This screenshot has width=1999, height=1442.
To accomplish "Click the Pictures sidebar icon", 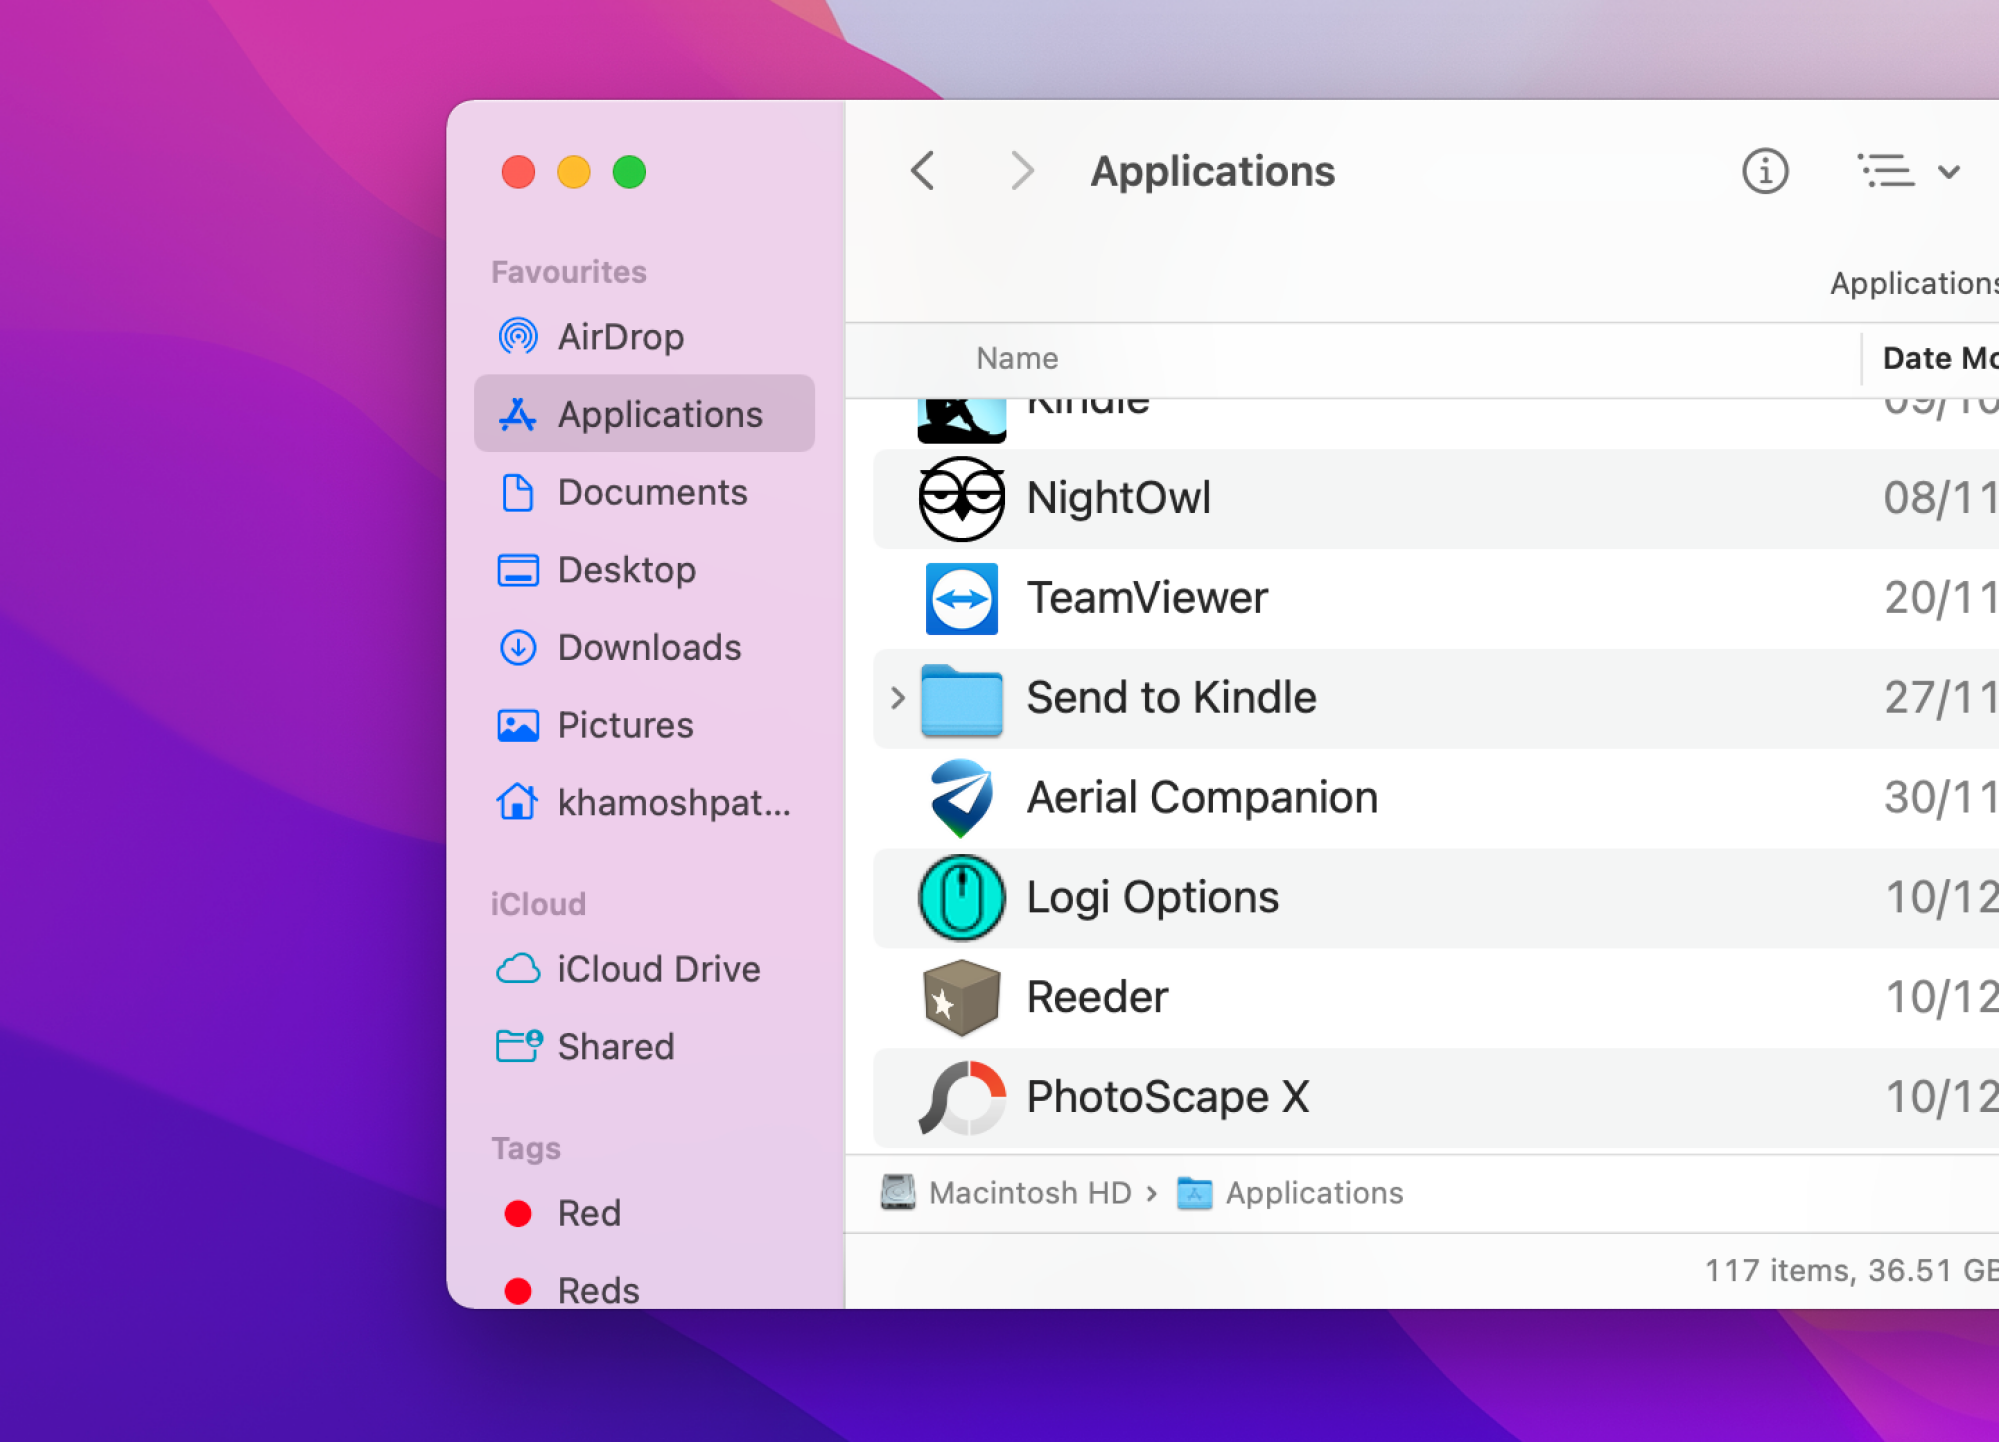I will tap(518, 725).
